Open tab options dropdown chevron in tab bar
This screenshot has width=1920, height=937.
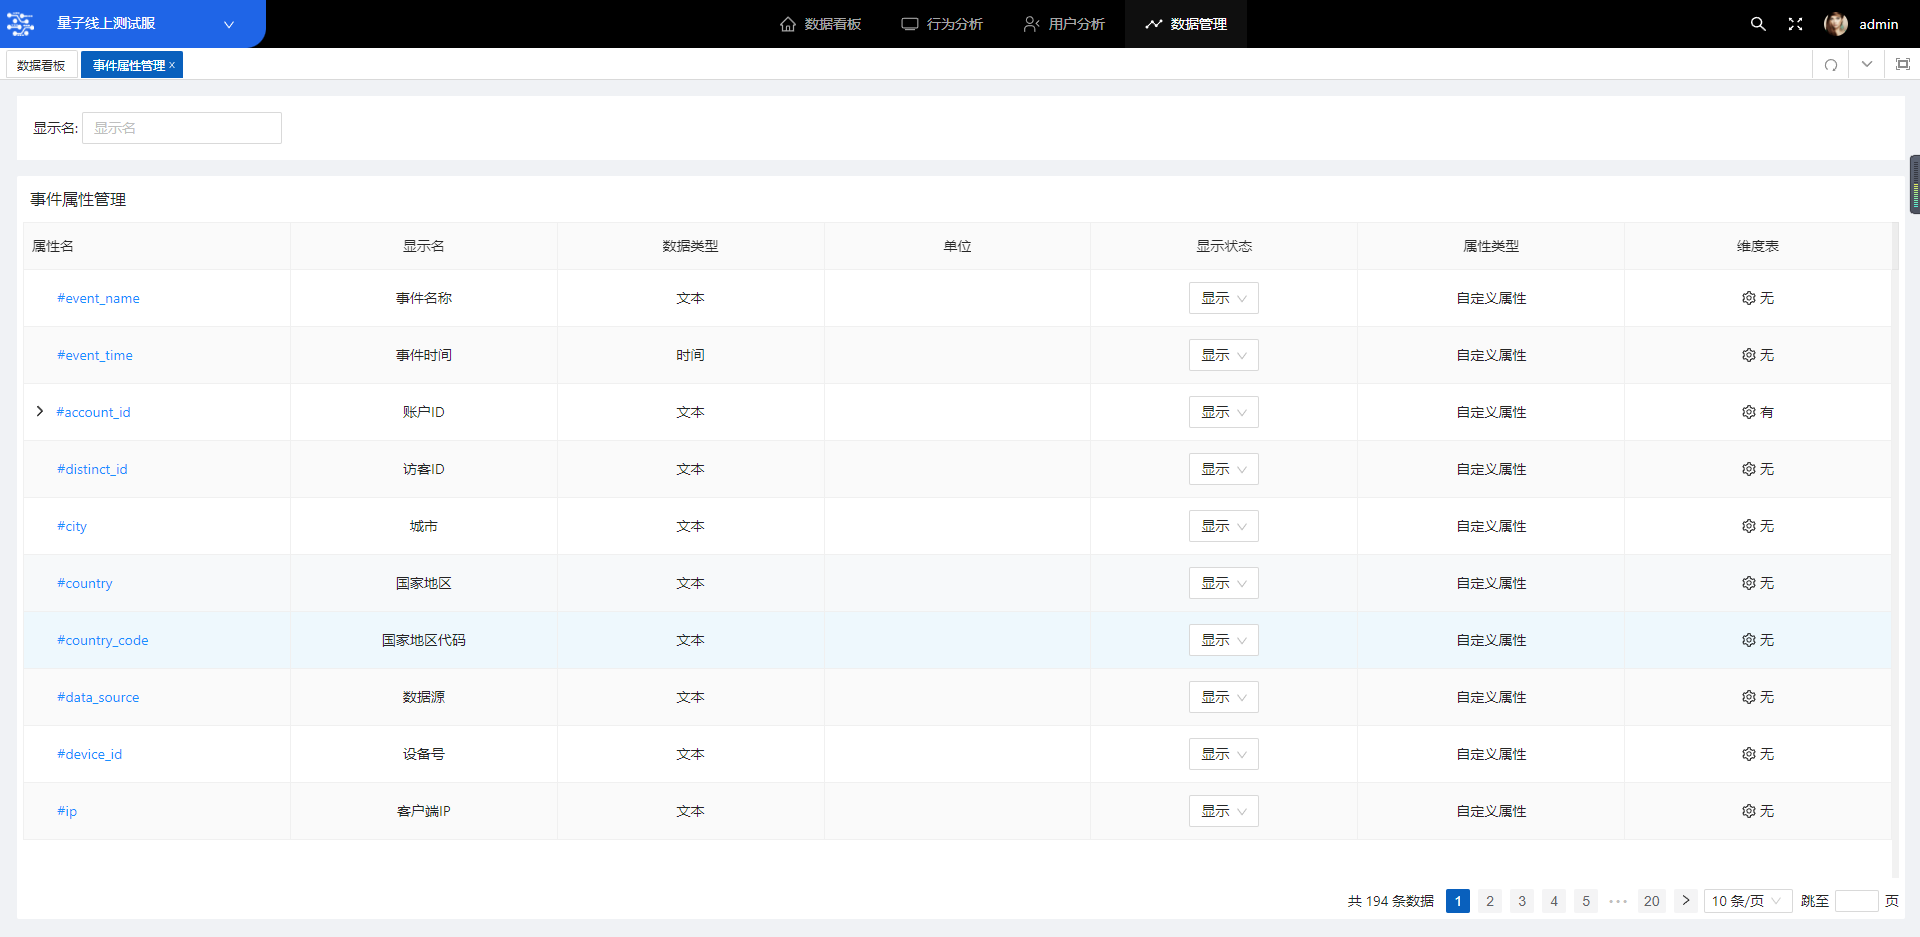point(1866,65)
